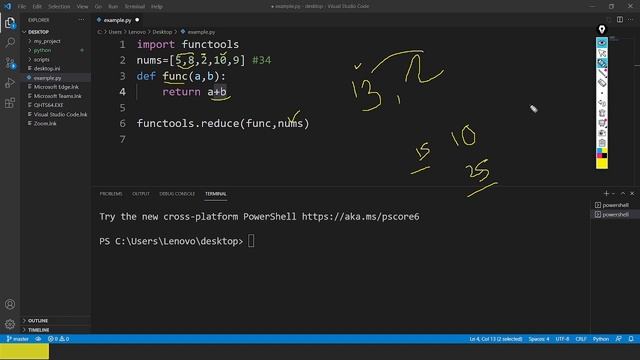Switch to the PROBLEMS tab

click(x=111, y=194)
